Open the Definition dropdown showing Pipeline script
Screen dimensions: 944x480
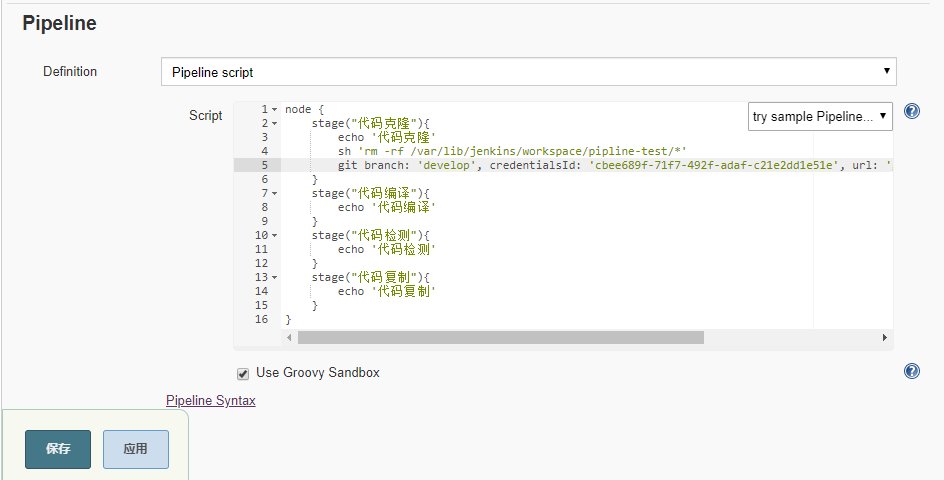tap(528, 72)
